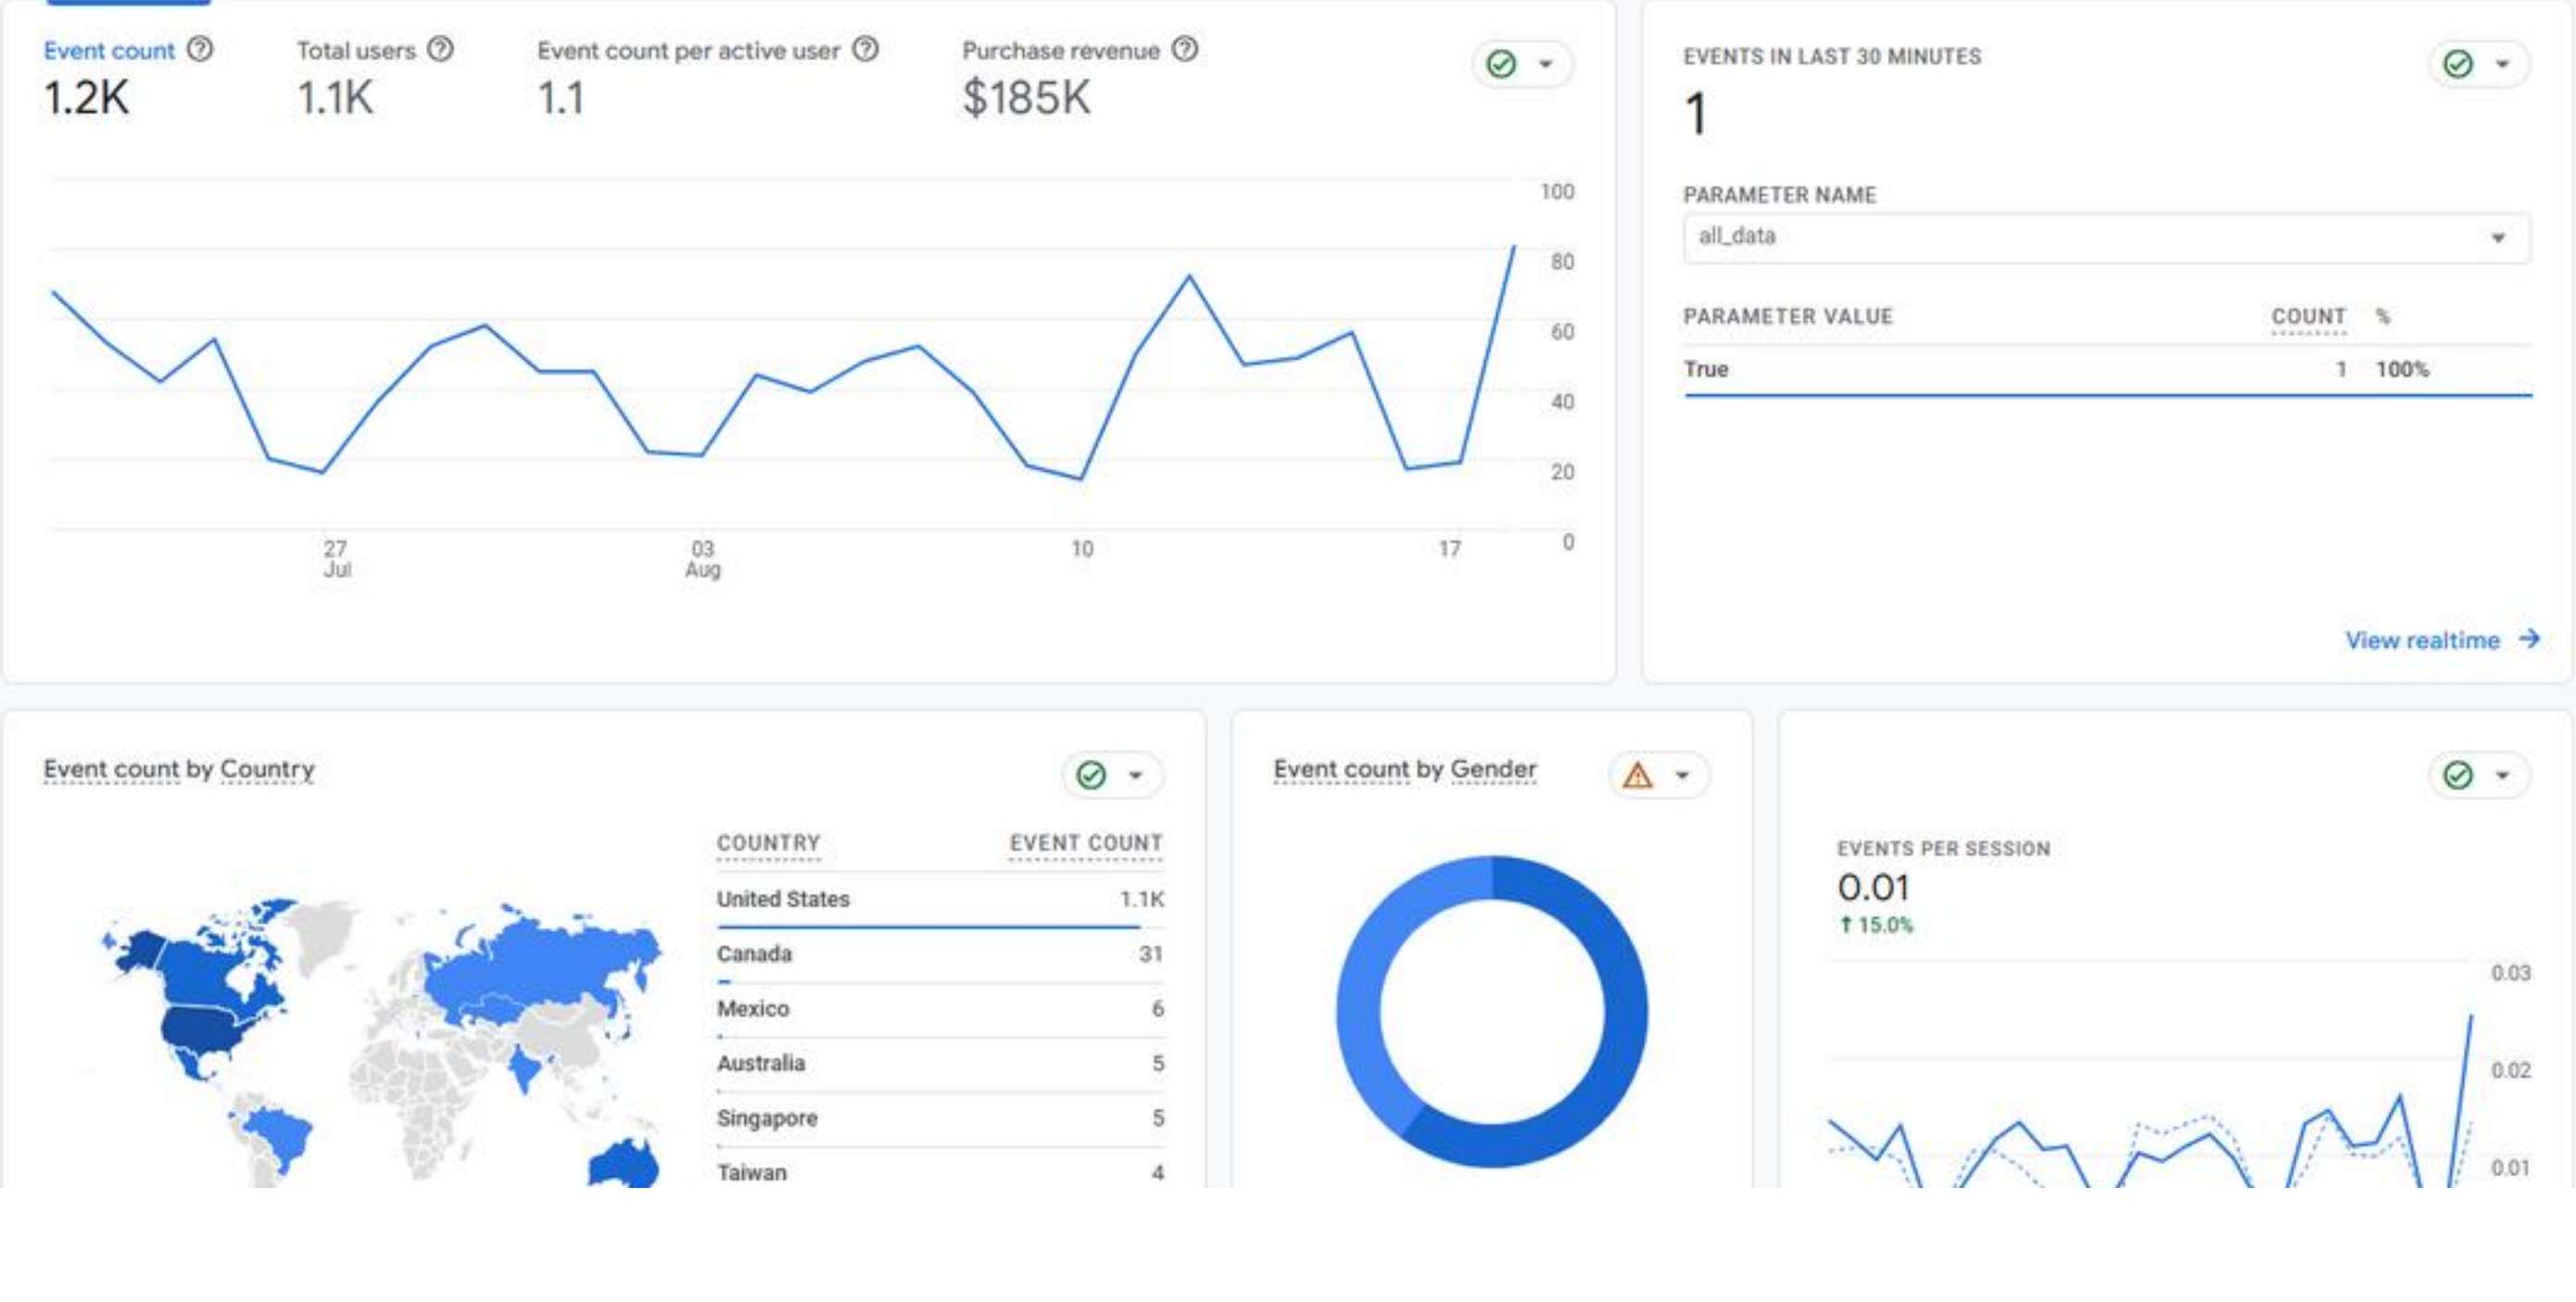Open dropdown arrow on Events per session card
Screen dimensions: 2576x1302
(2502, 775)
